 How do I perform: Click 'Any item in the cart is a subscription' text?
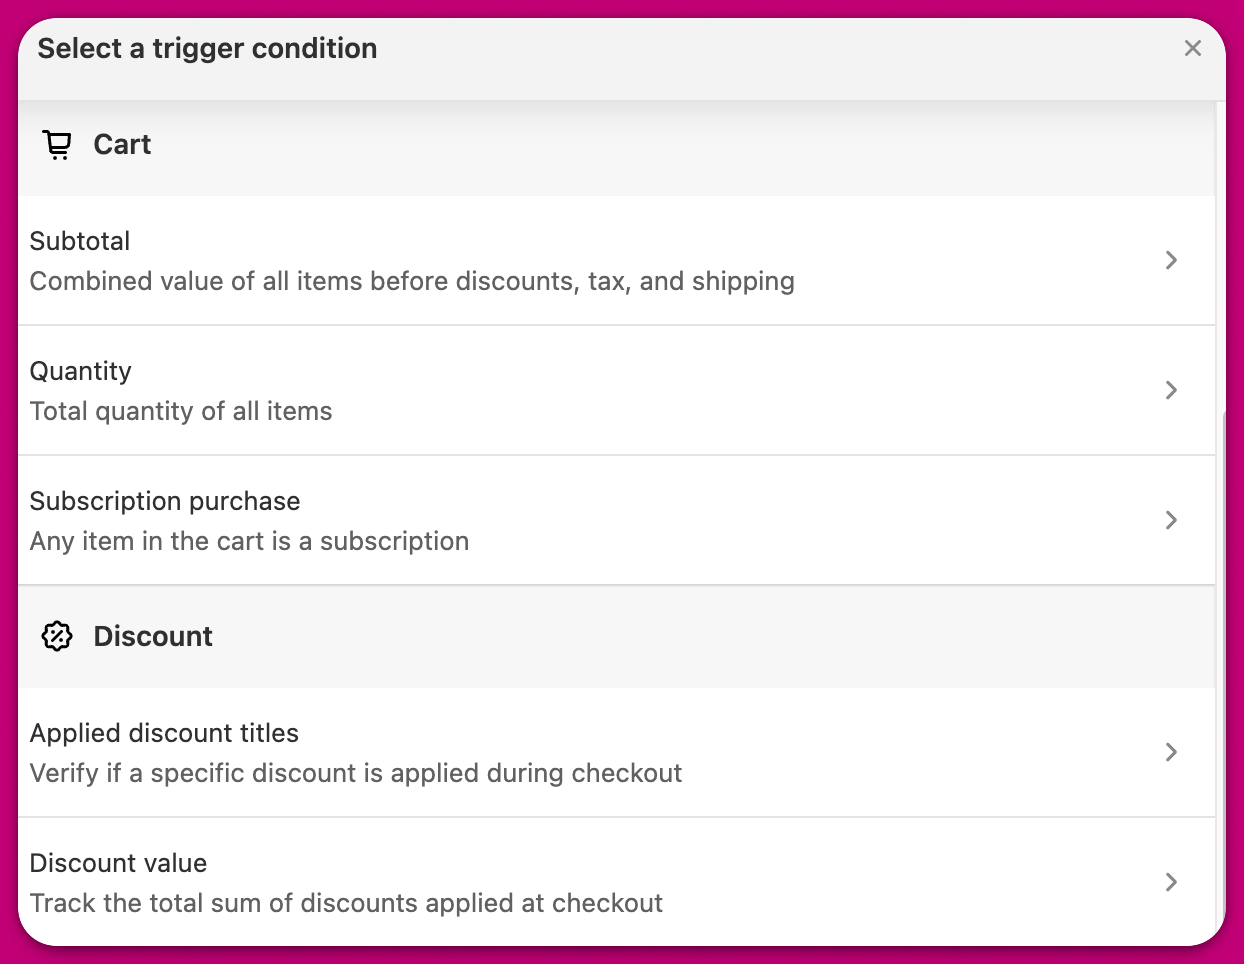point(249,541)
